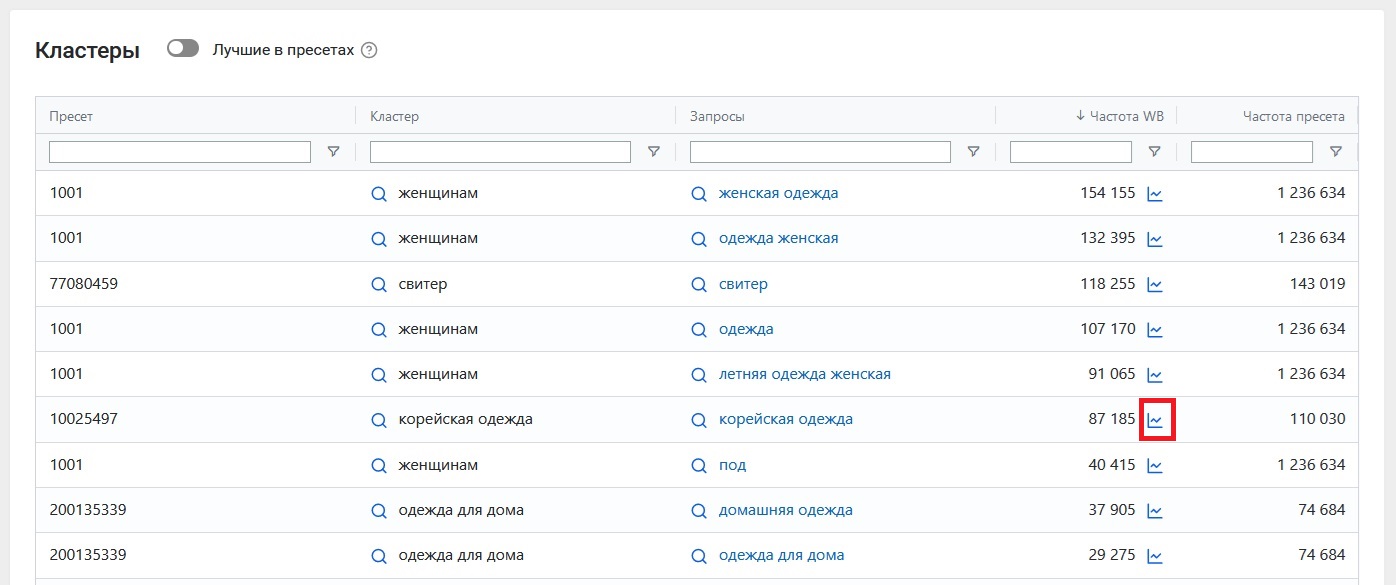Select the frequency value 37 905
1396x585 pixels.
(x=1112, y=510)
